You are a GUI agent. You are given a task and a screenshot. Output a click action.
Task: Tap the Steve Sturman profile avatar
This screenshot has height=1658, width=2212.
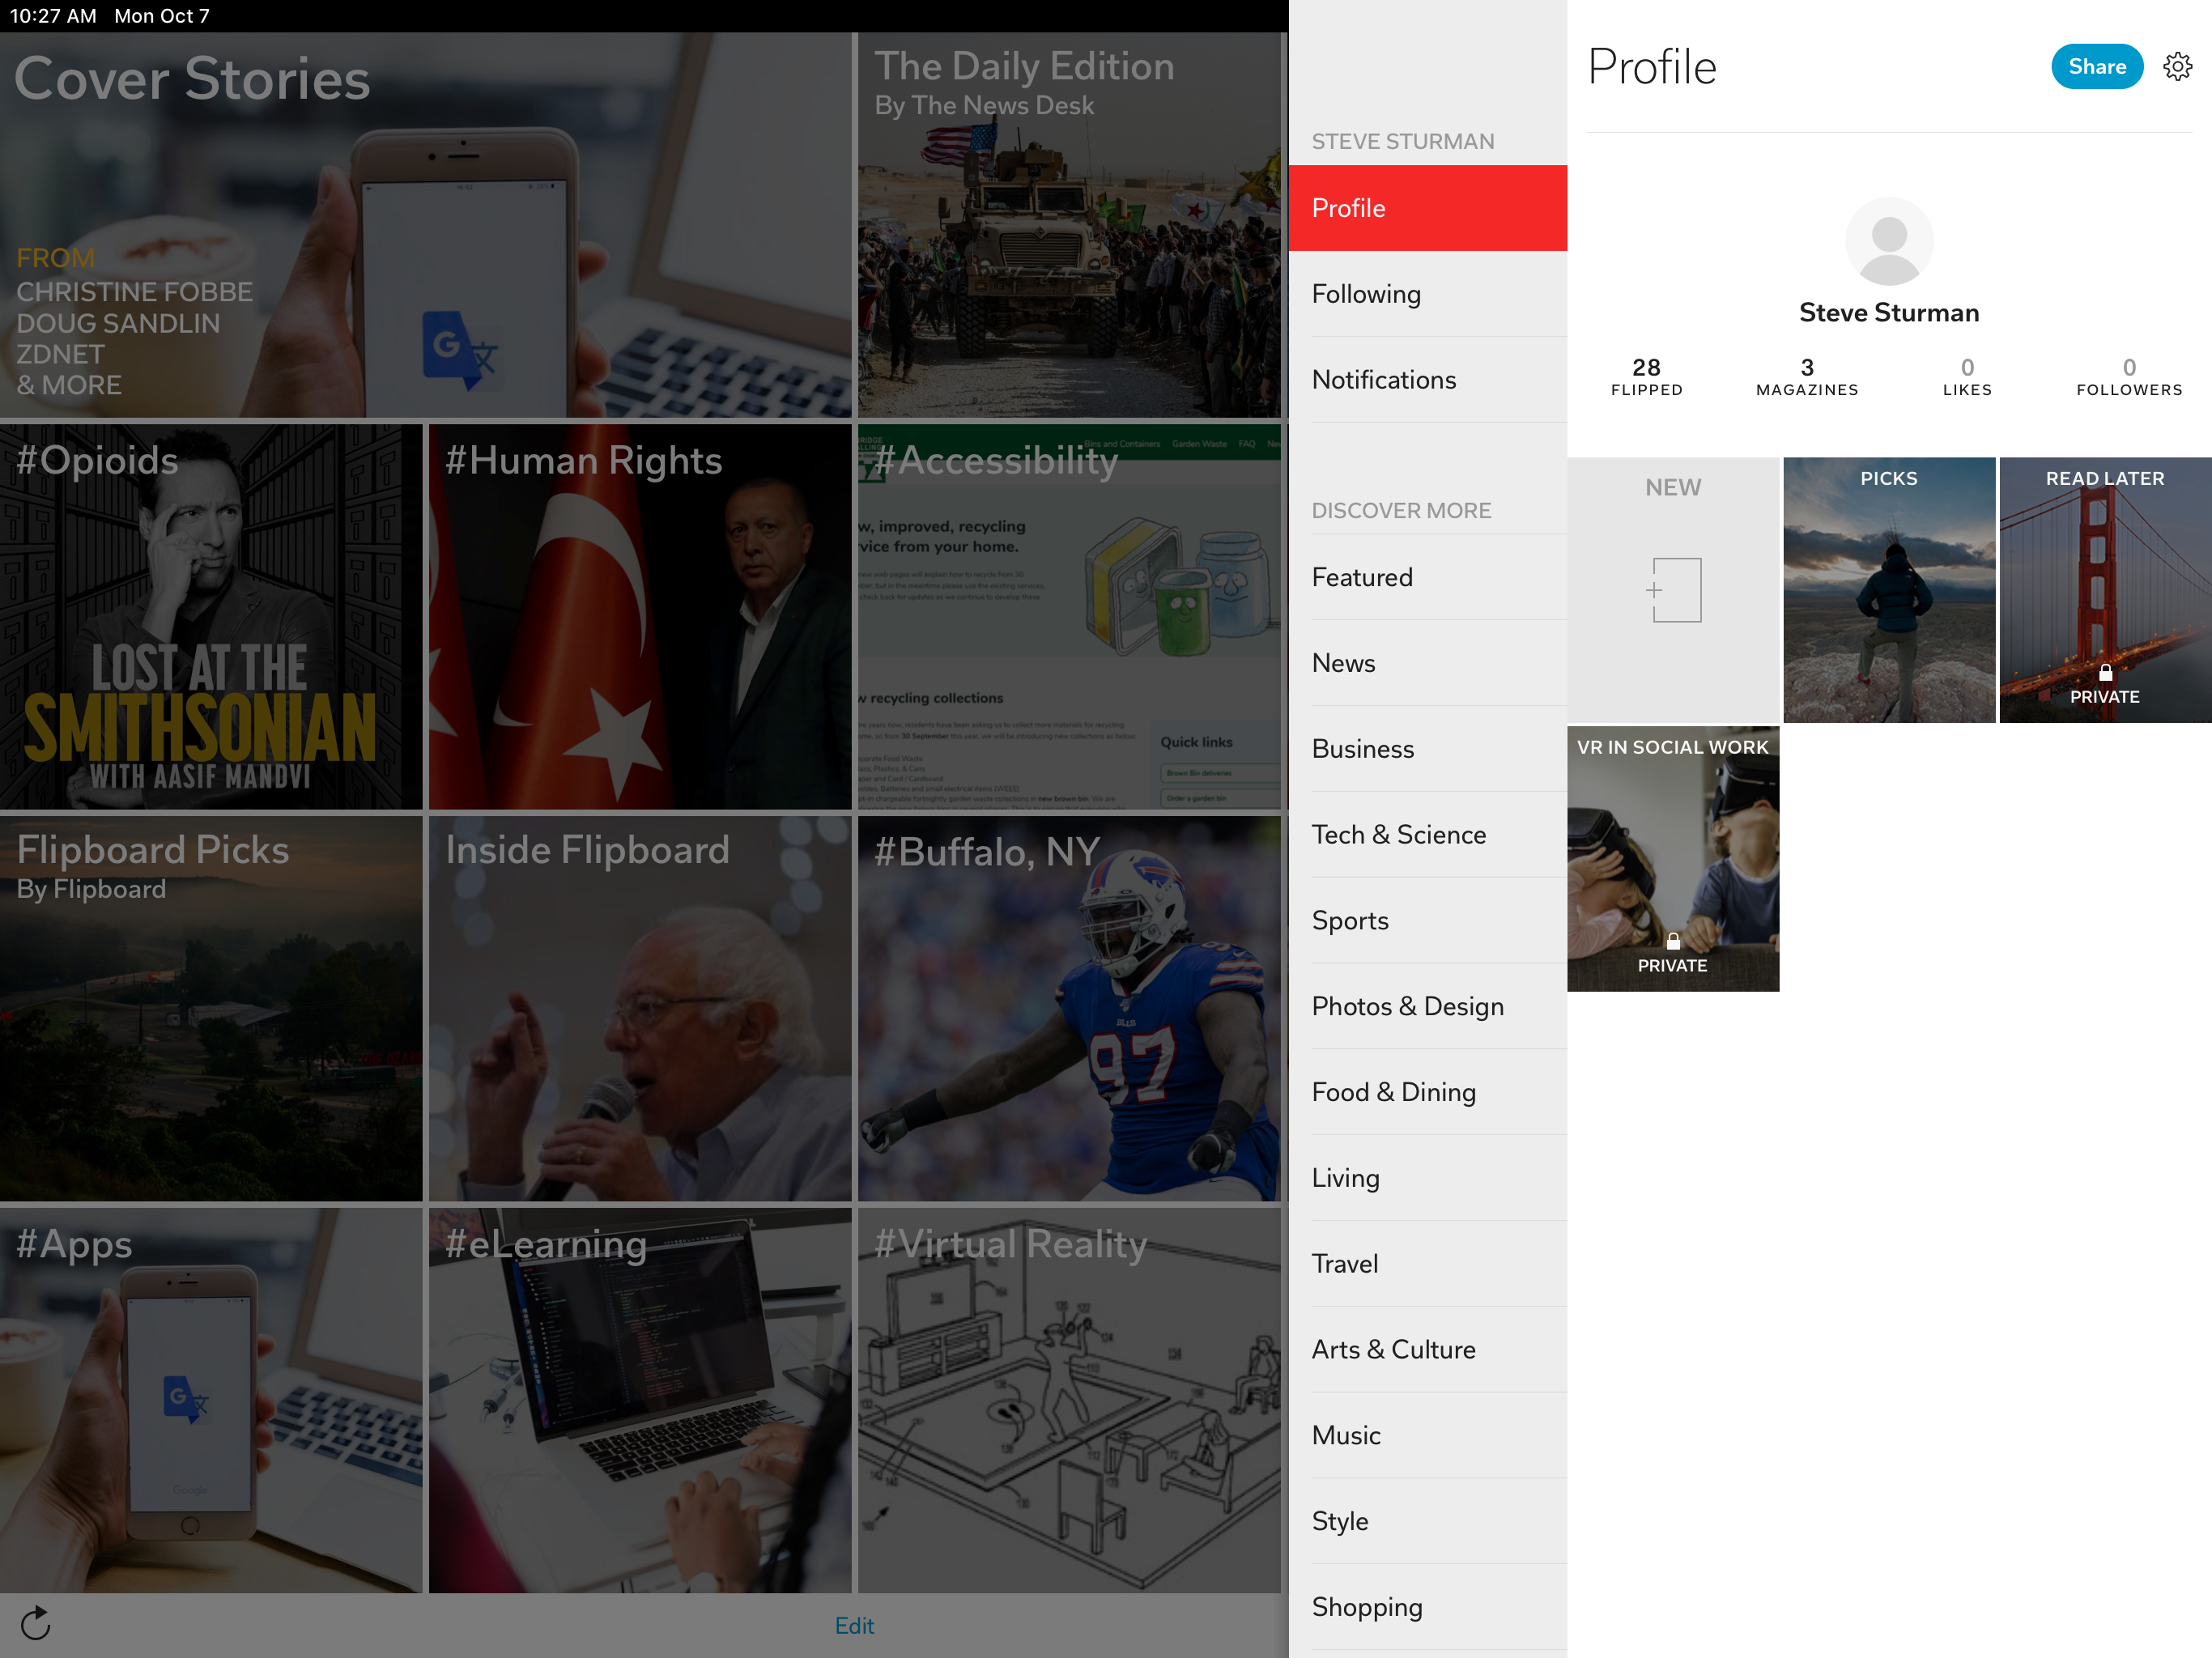1888,242
